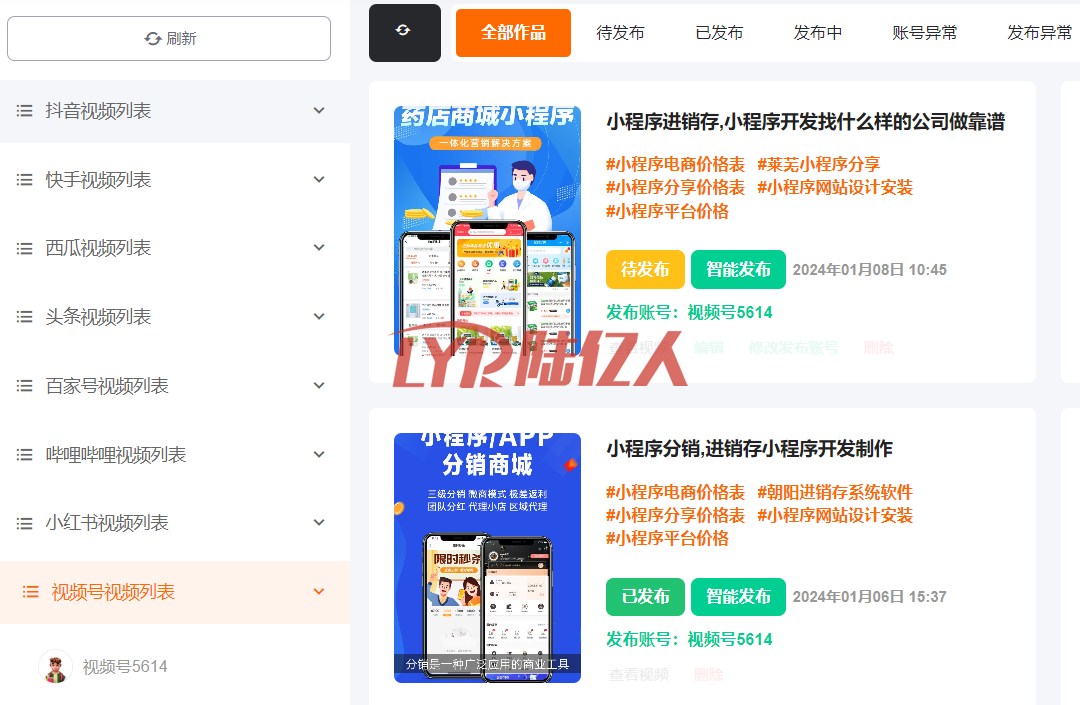Select the 抖音视频列表 list icon

[26, 110]
